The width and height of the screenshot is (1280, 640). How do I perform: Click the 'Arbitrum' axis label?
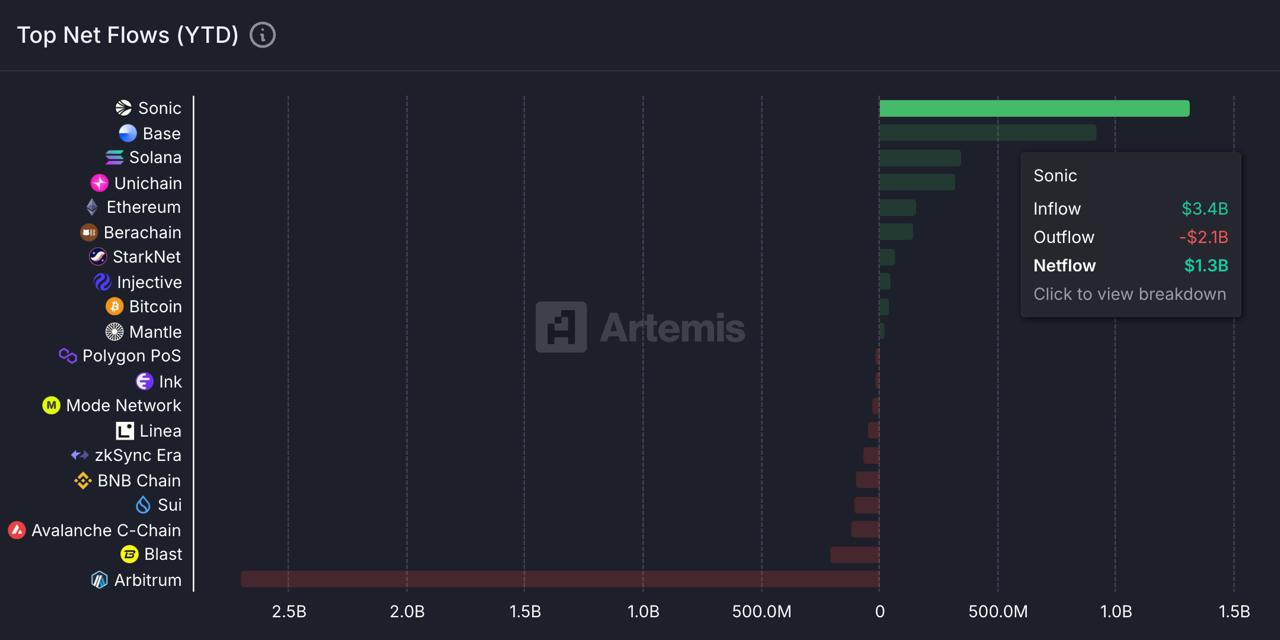tap(148, 580)
